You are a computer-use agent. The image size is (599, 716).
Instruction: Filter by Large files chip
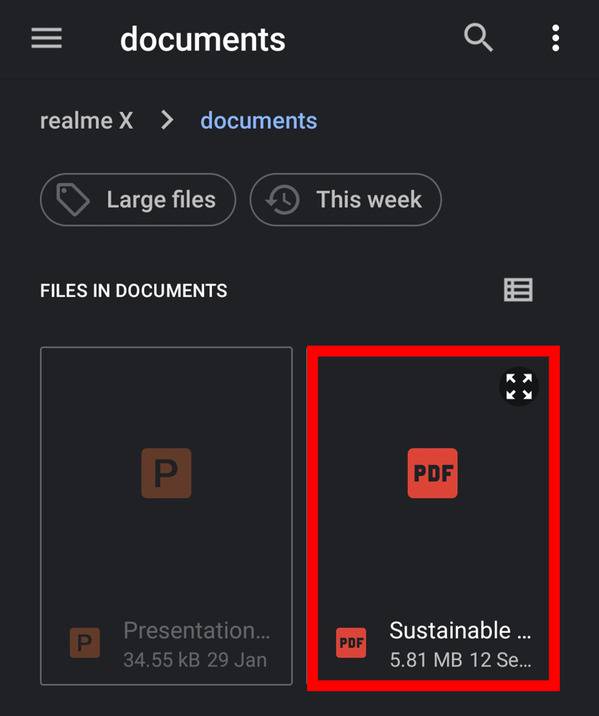(138, 200)
